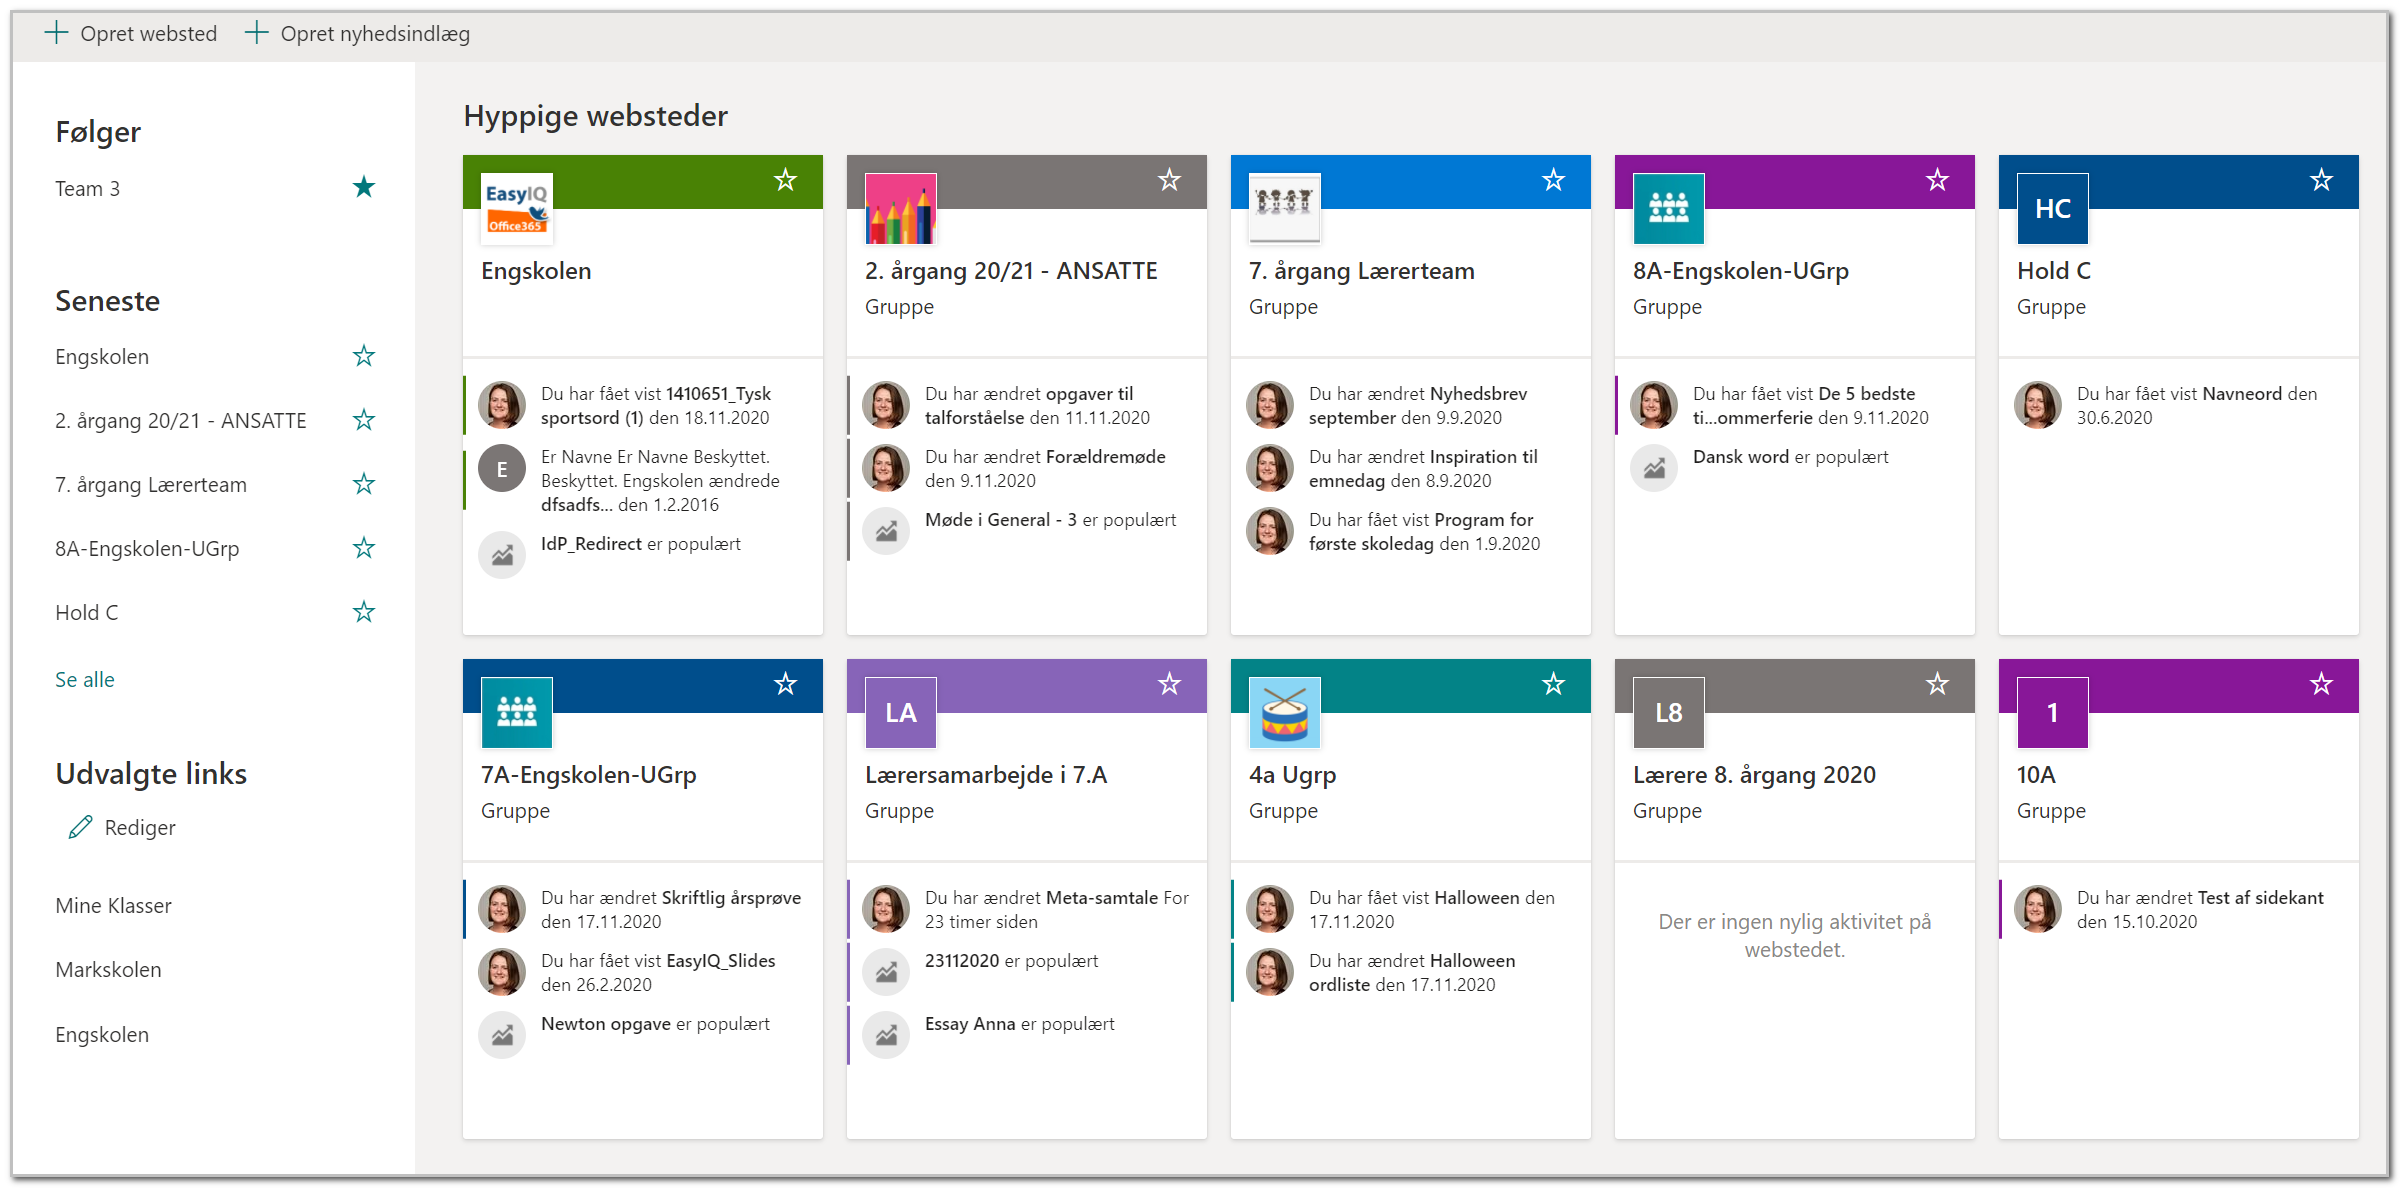Click the LA tile icon on Lærersamarbejde card
2400x1188 pixels.
coord(901,712)
